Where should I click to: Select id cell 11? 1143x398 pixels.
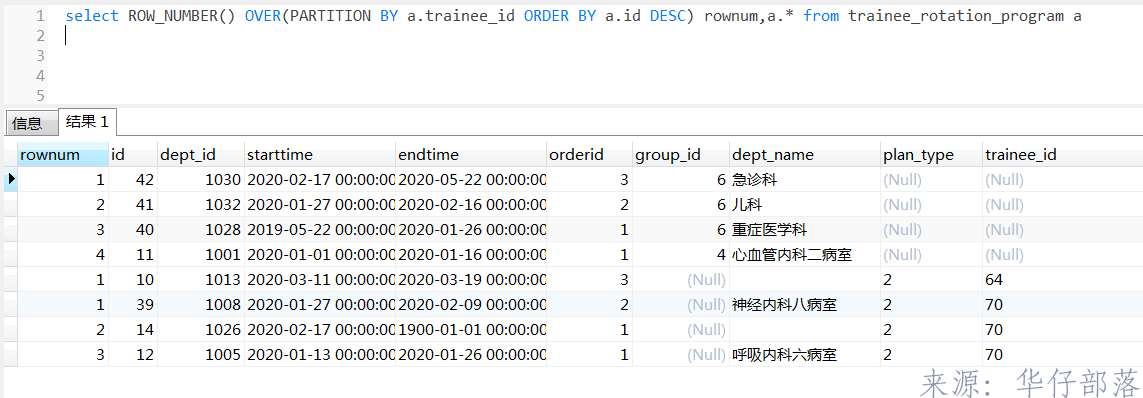[x=133, y=255]
